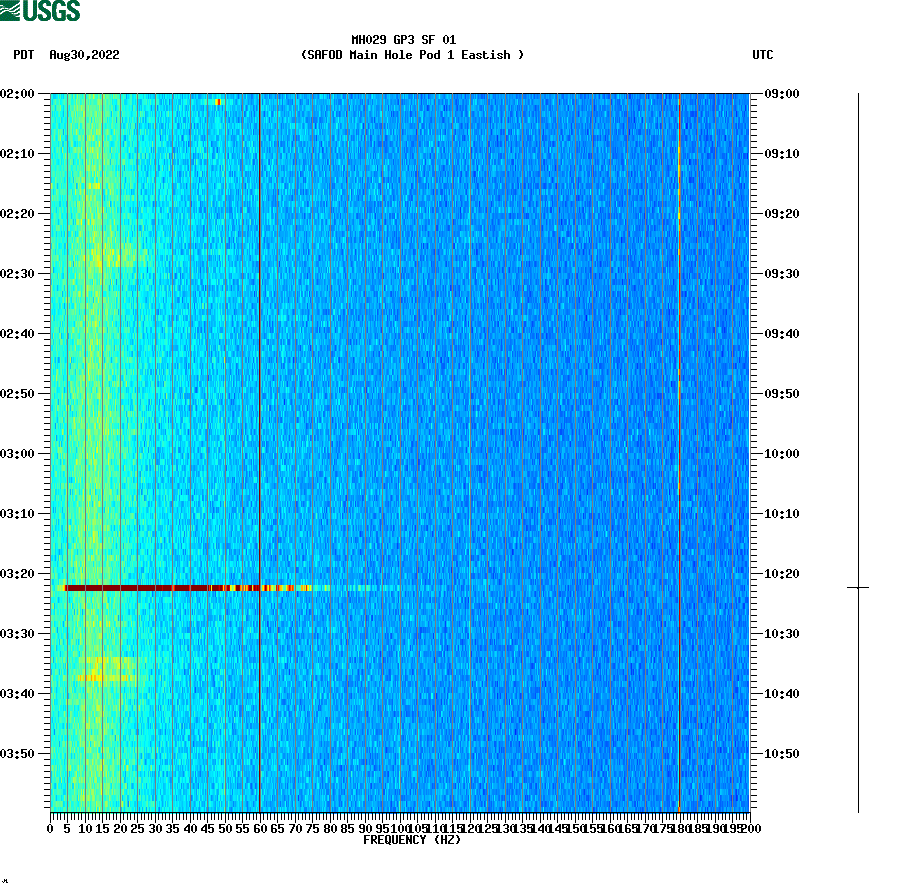
Task: Click the FREQUENCY (HZ) axis label
Action: [x=412, y=841]
